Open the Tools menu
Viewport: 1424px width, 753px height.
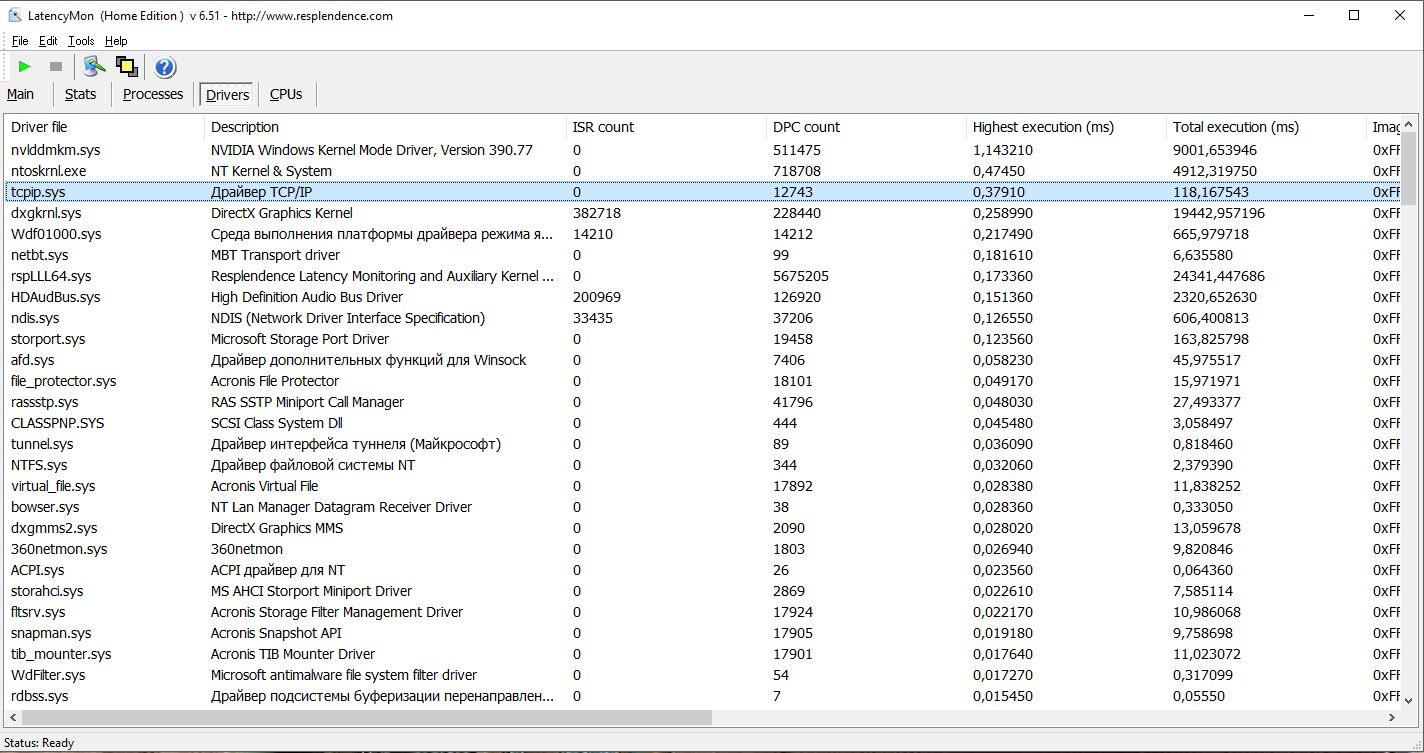pyautogui.click(x=81, y=41)
